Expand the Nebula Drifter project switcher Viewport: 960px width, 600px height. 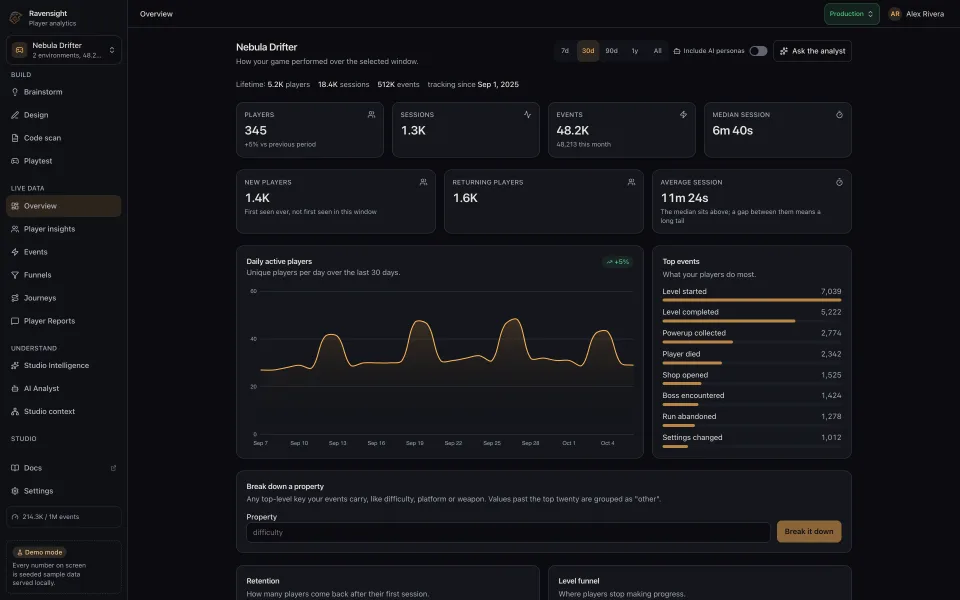64,50
